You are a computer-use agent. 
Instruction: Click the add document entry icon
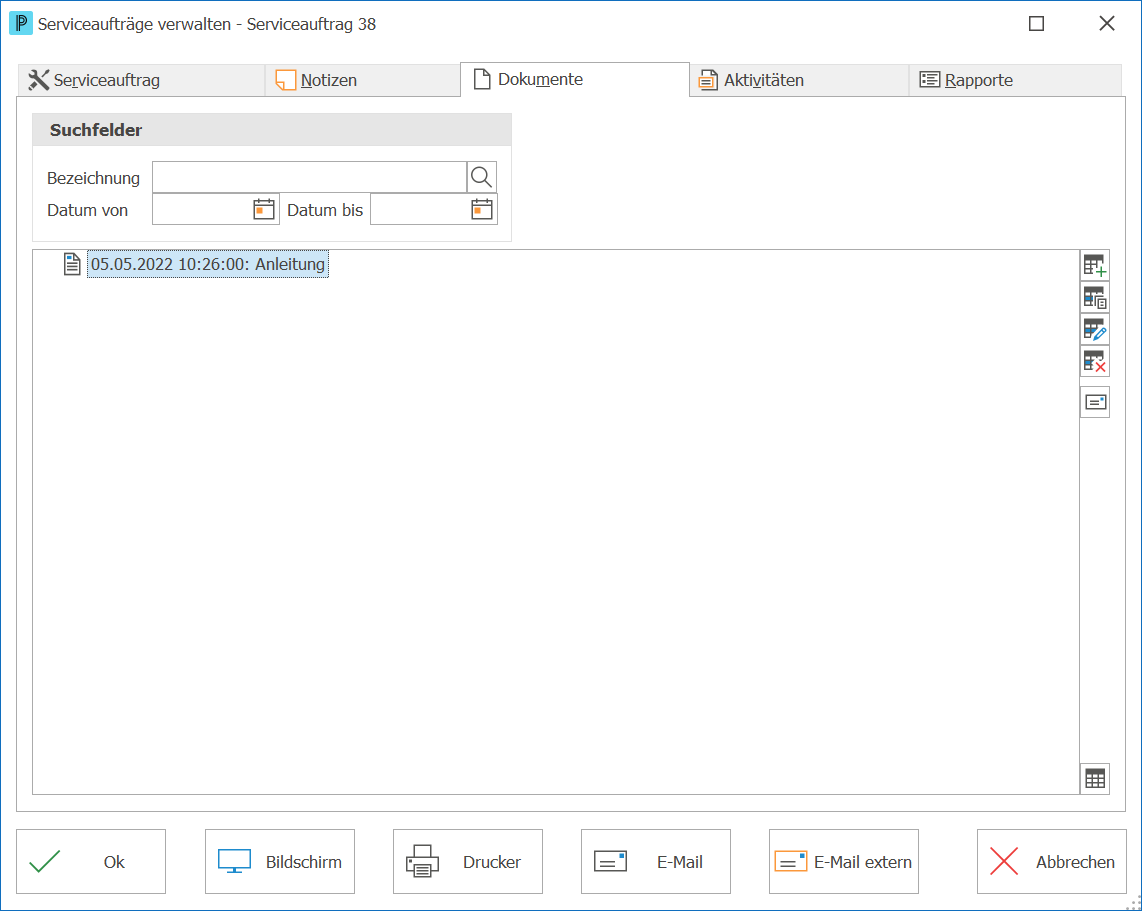coord(1095,265)
